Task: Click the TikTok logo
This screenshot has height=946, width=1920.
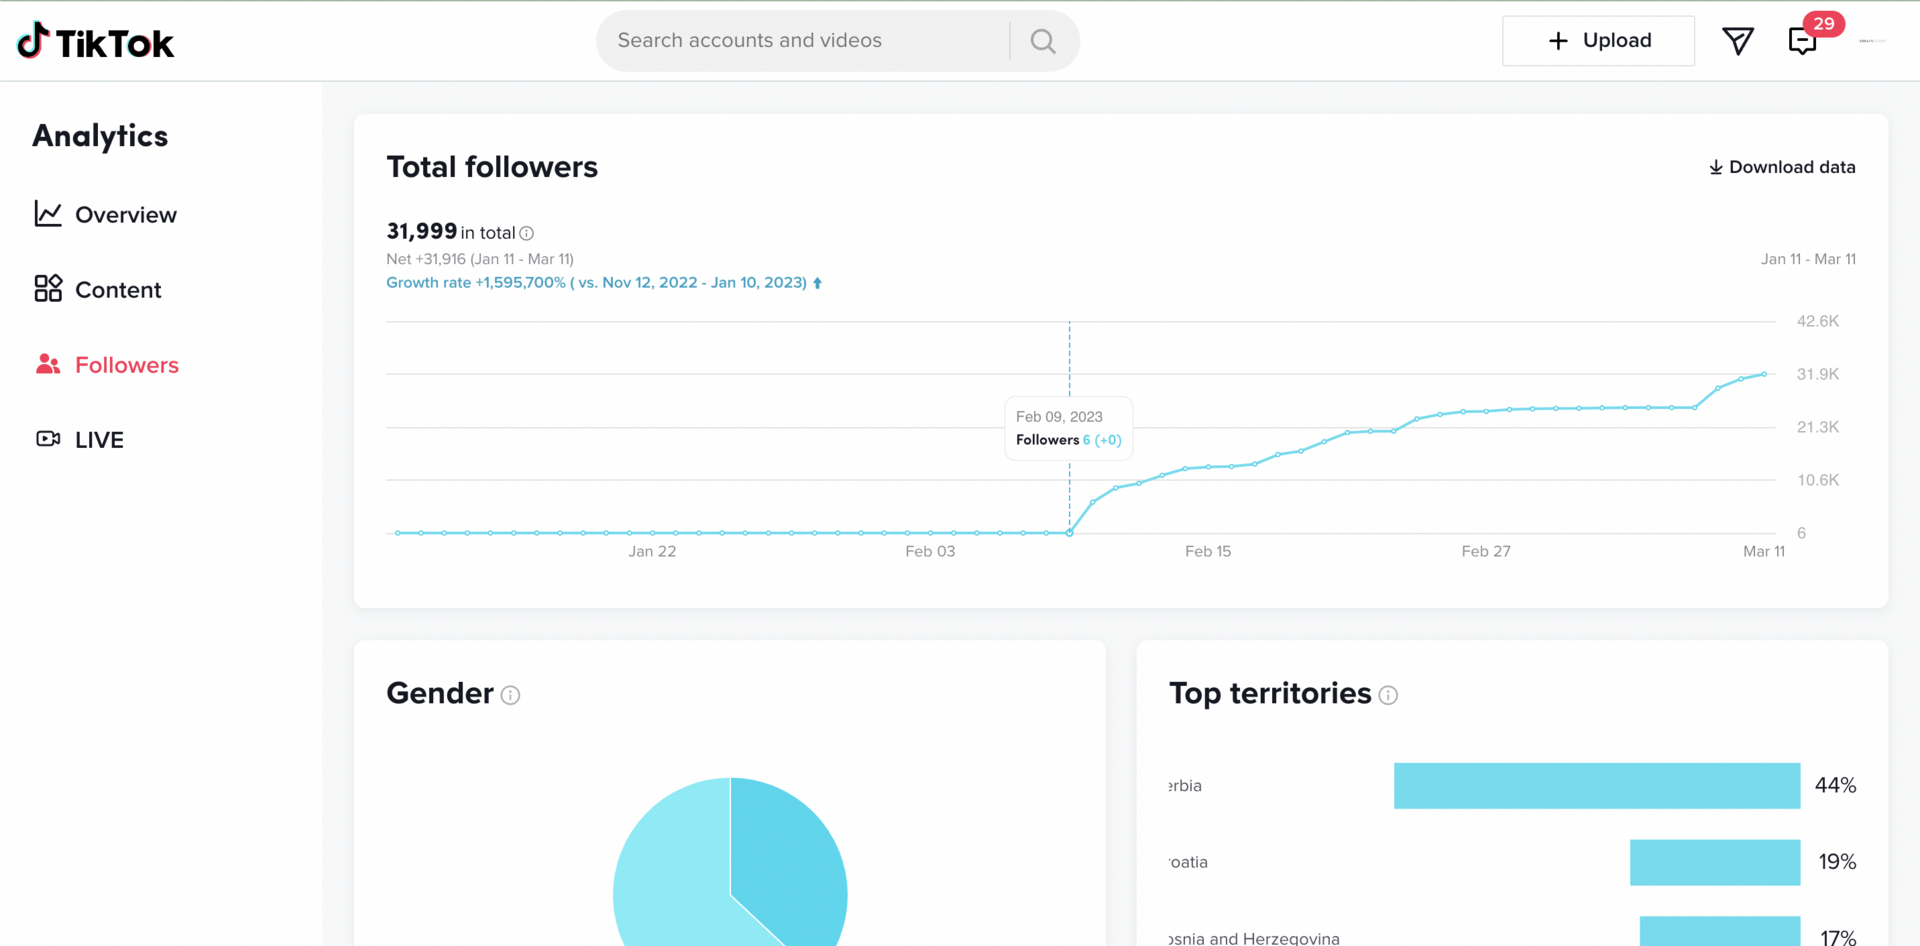Action: [x=96, y=42]
